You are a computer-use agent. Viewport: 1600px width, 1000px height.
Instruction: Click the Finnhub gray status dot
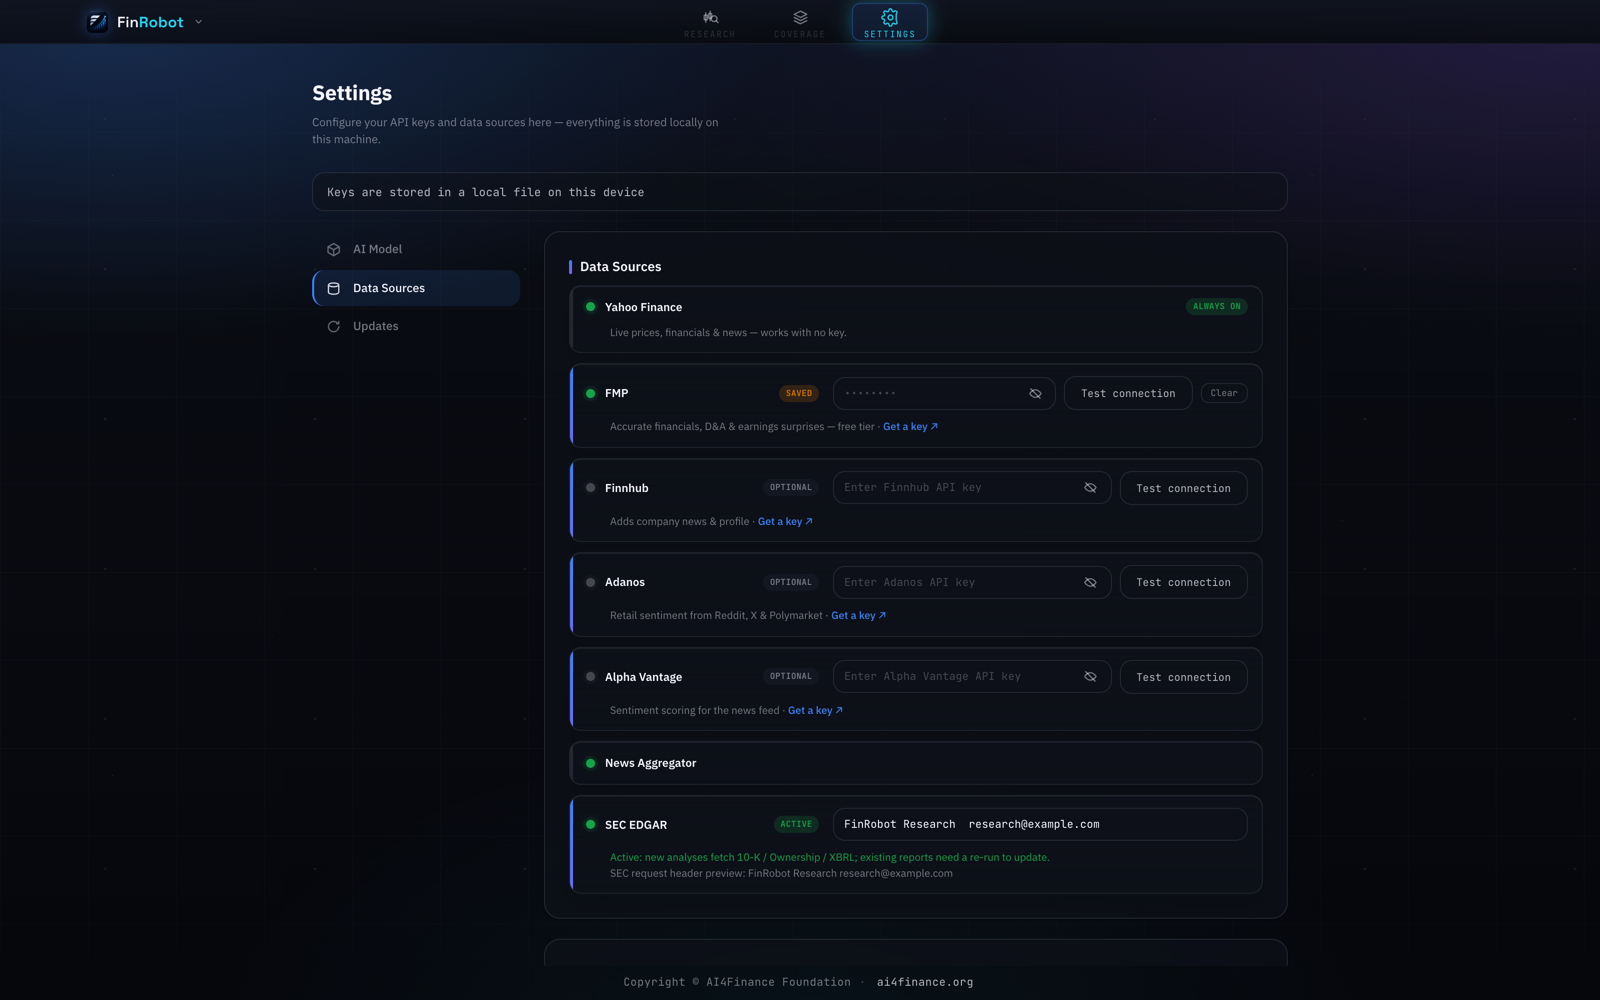tap(591, 488)
